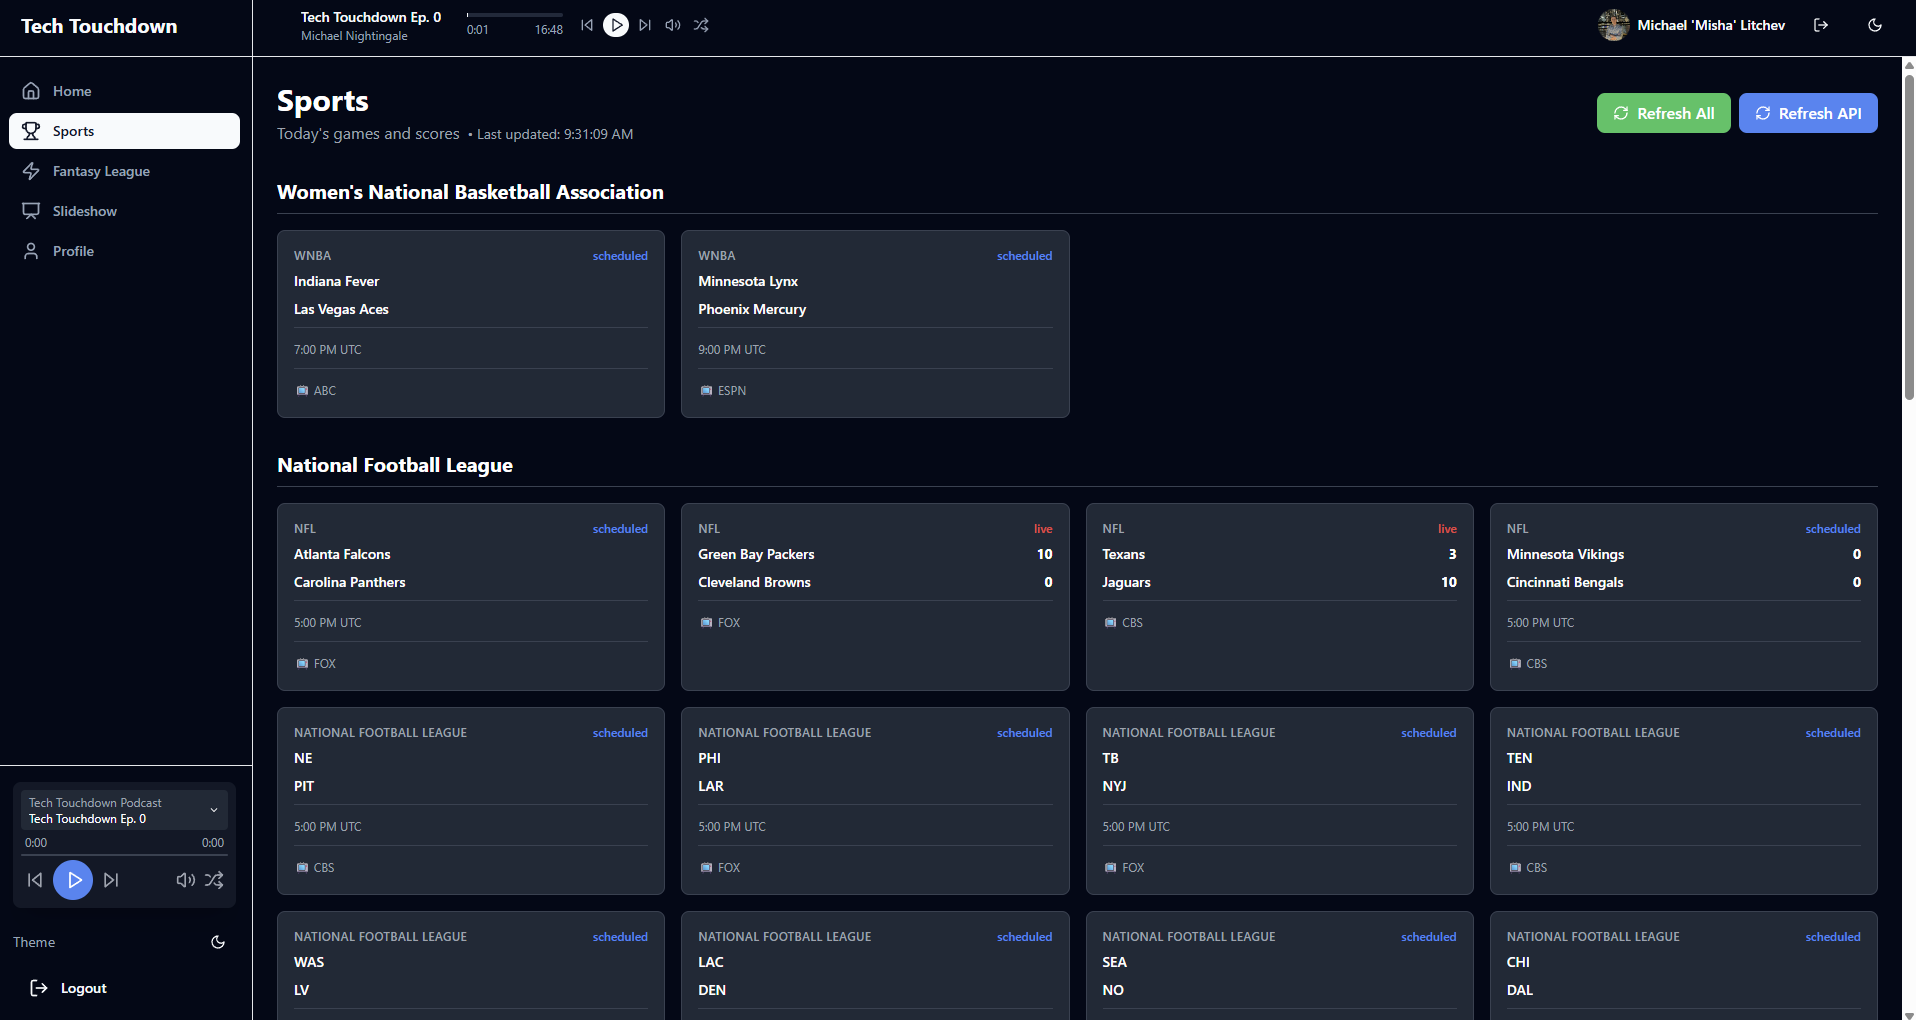Open the Green Bay Packers vs Browns game card
This screenshot has width=1916, height=1020.
tap(874, 596)
